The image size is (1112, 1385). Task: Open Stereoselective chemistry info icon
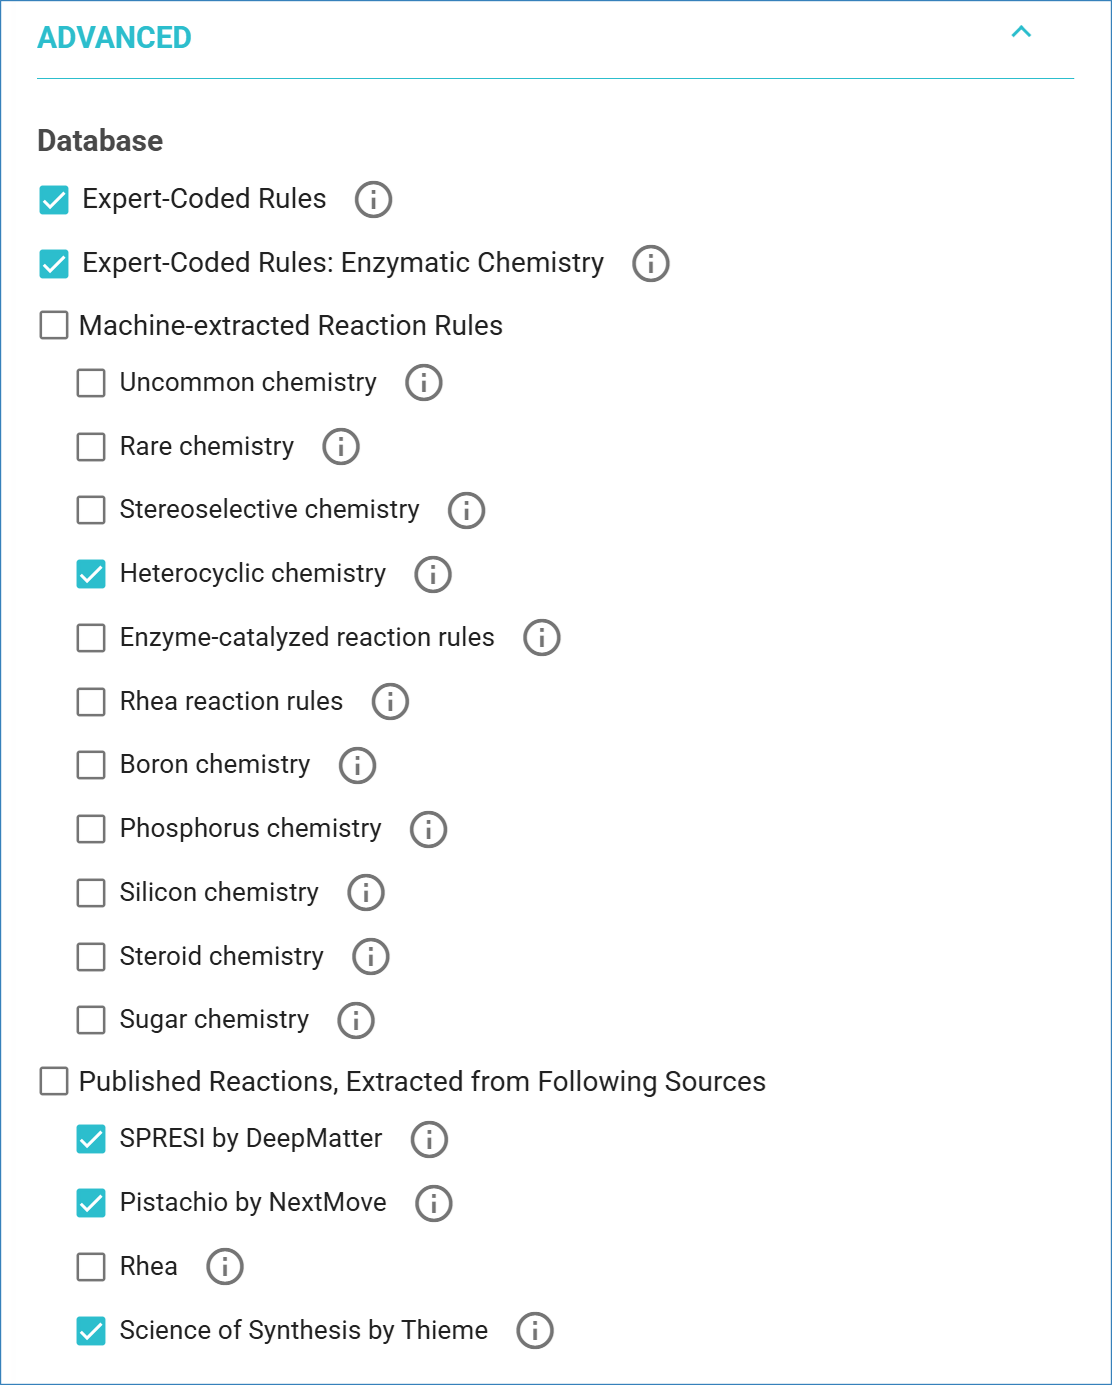[467, 510]
